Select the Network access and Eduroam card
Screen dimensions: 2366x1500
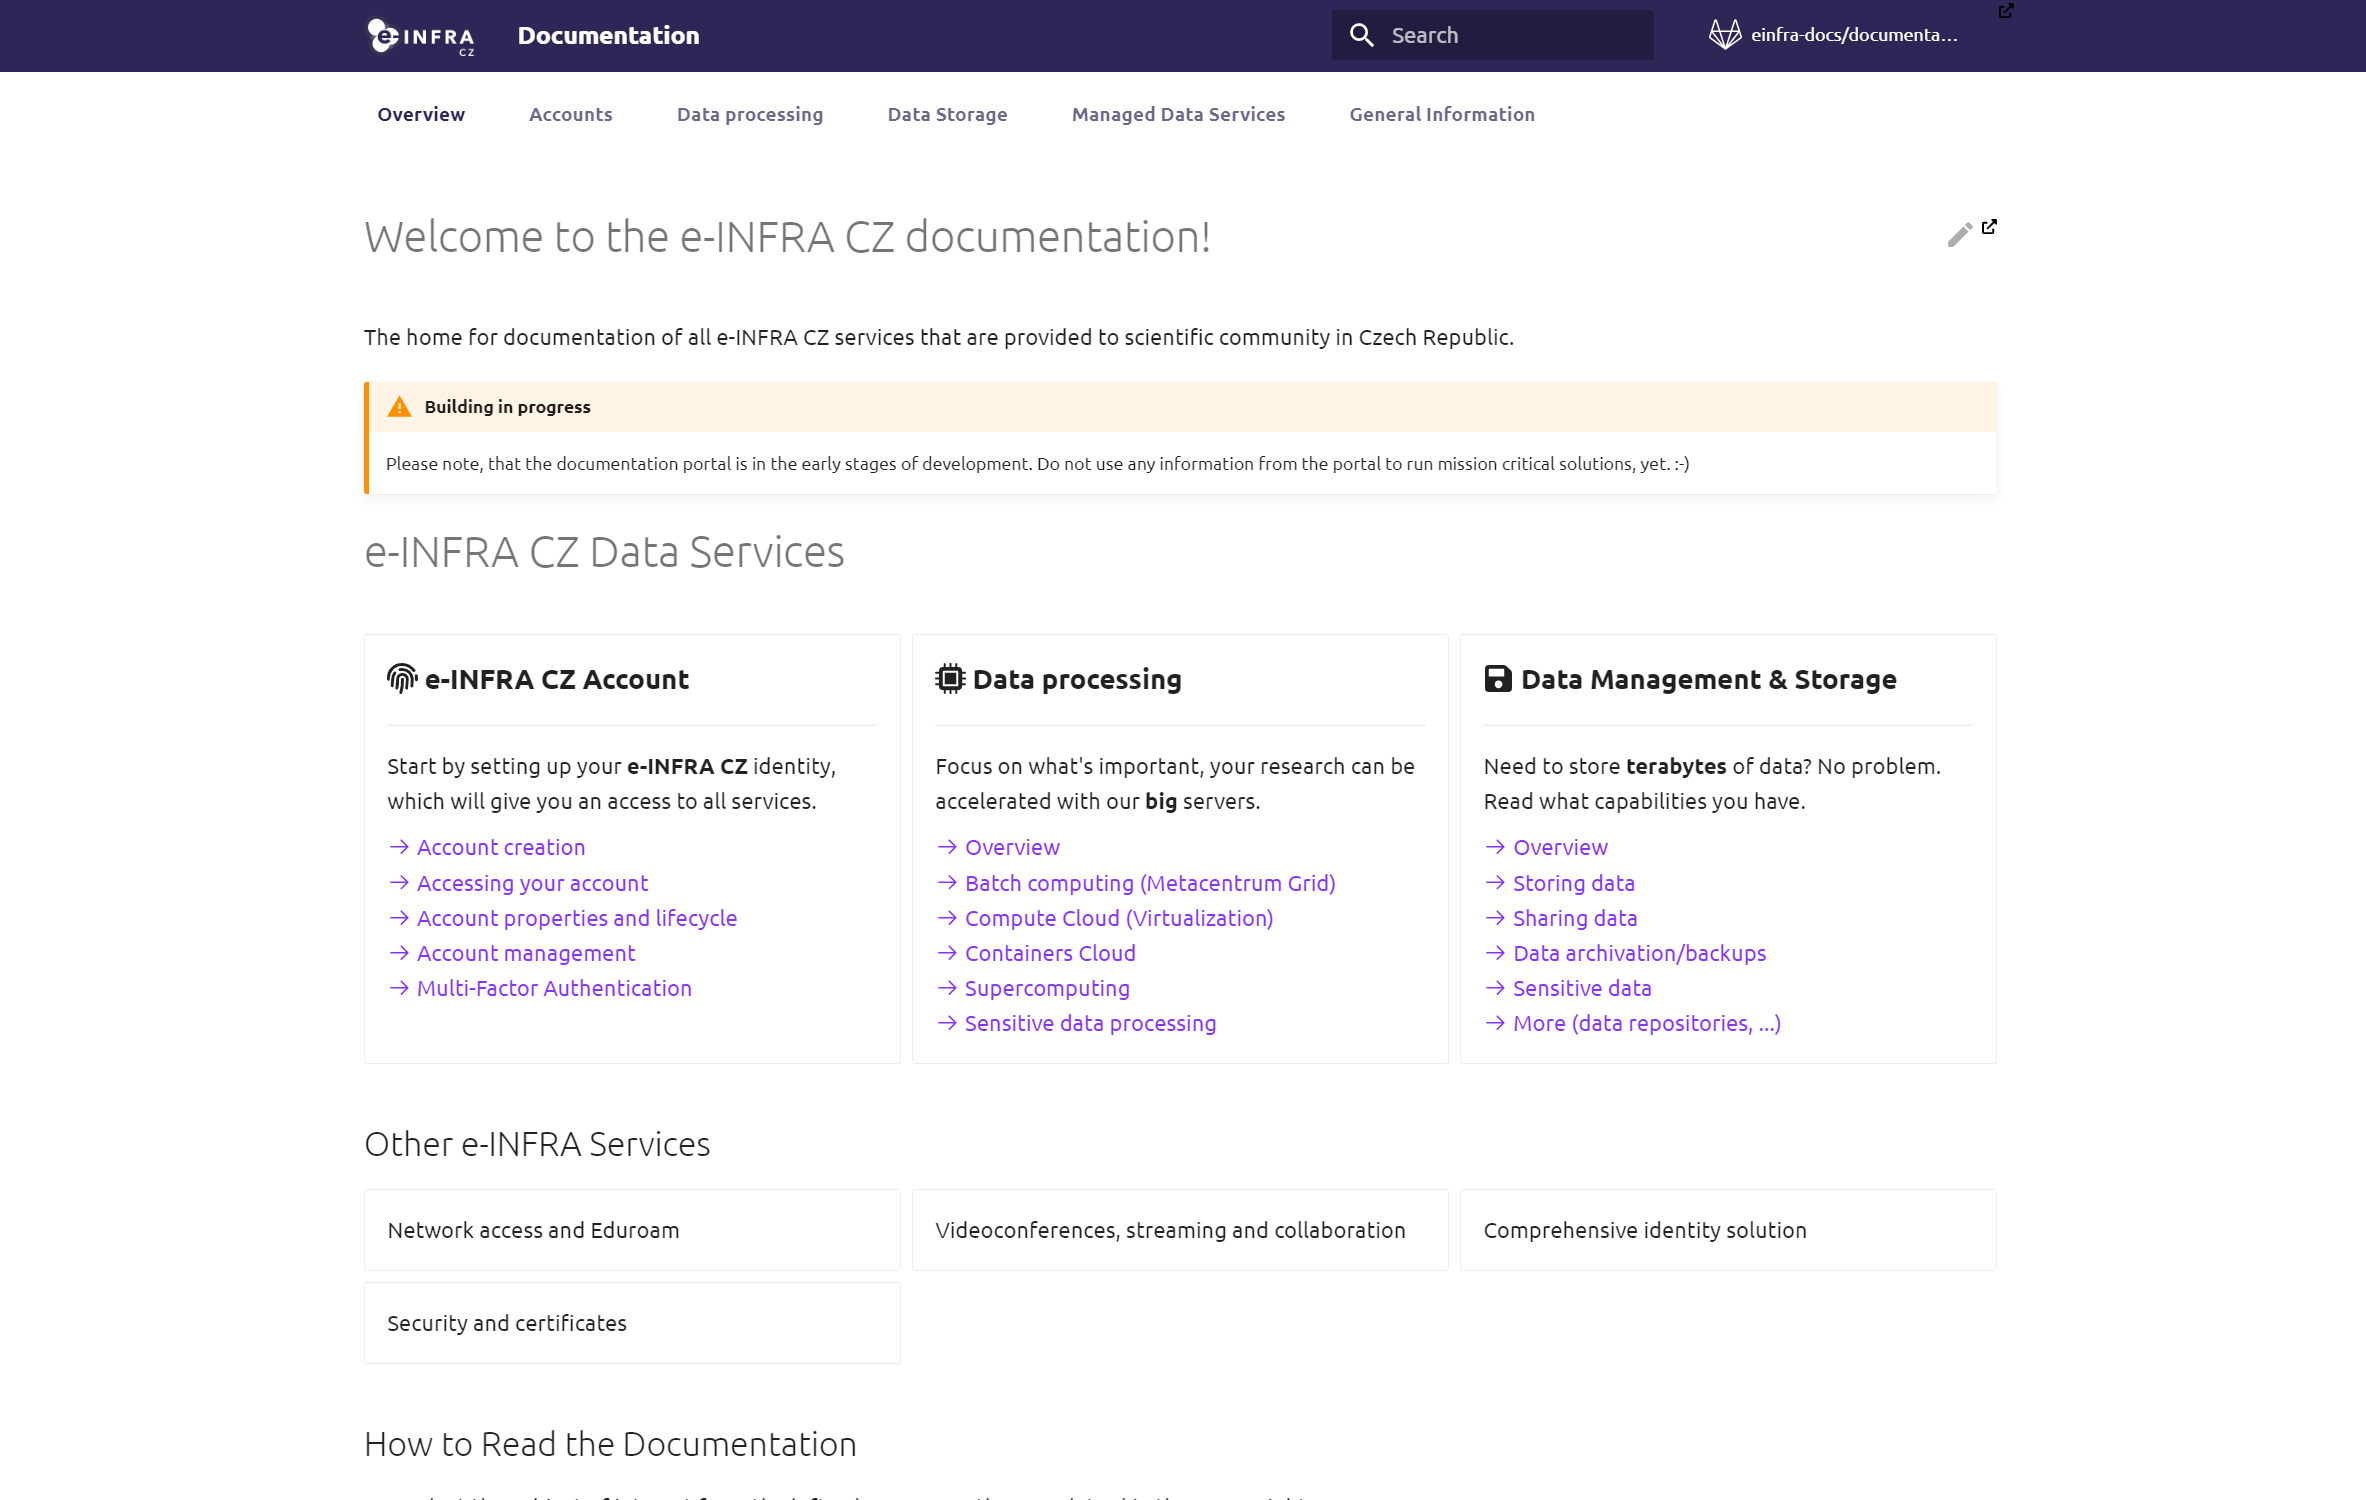632,1230
